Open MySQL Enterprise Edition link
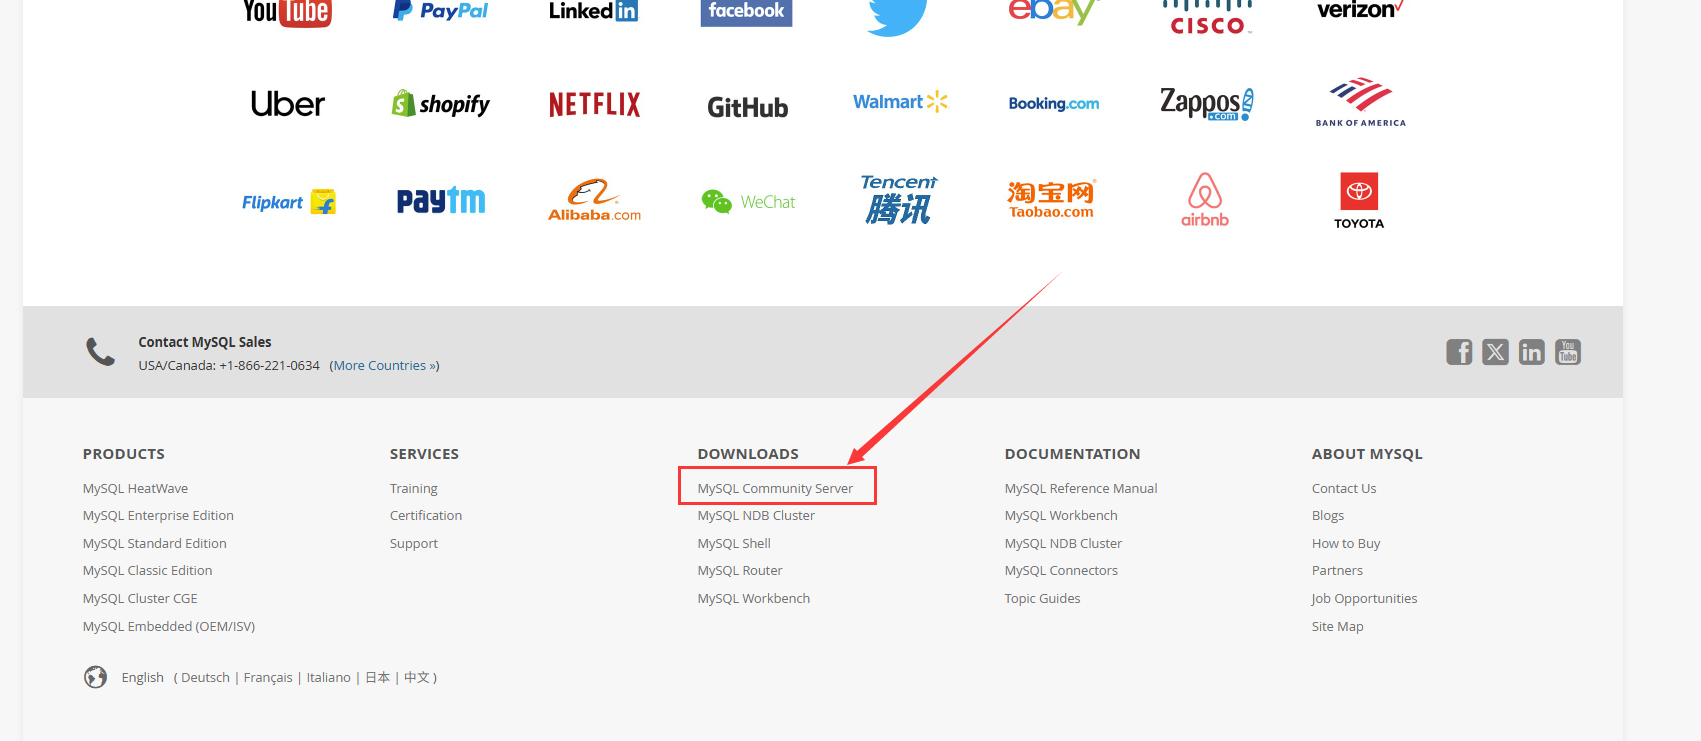Image resolution: width=1701 pixels, height=741 pixels. coord(158,516)
